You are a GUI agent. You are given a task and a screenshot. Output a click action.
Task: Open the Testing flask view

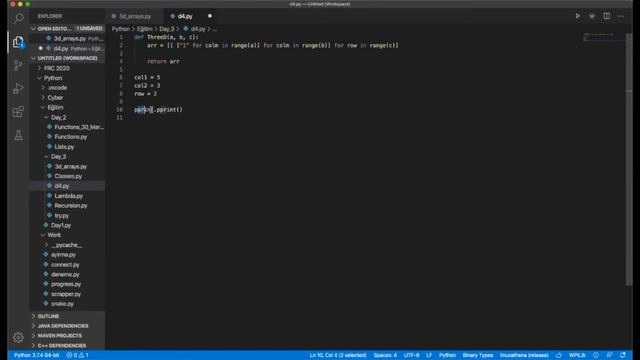(x=18, y=135)
